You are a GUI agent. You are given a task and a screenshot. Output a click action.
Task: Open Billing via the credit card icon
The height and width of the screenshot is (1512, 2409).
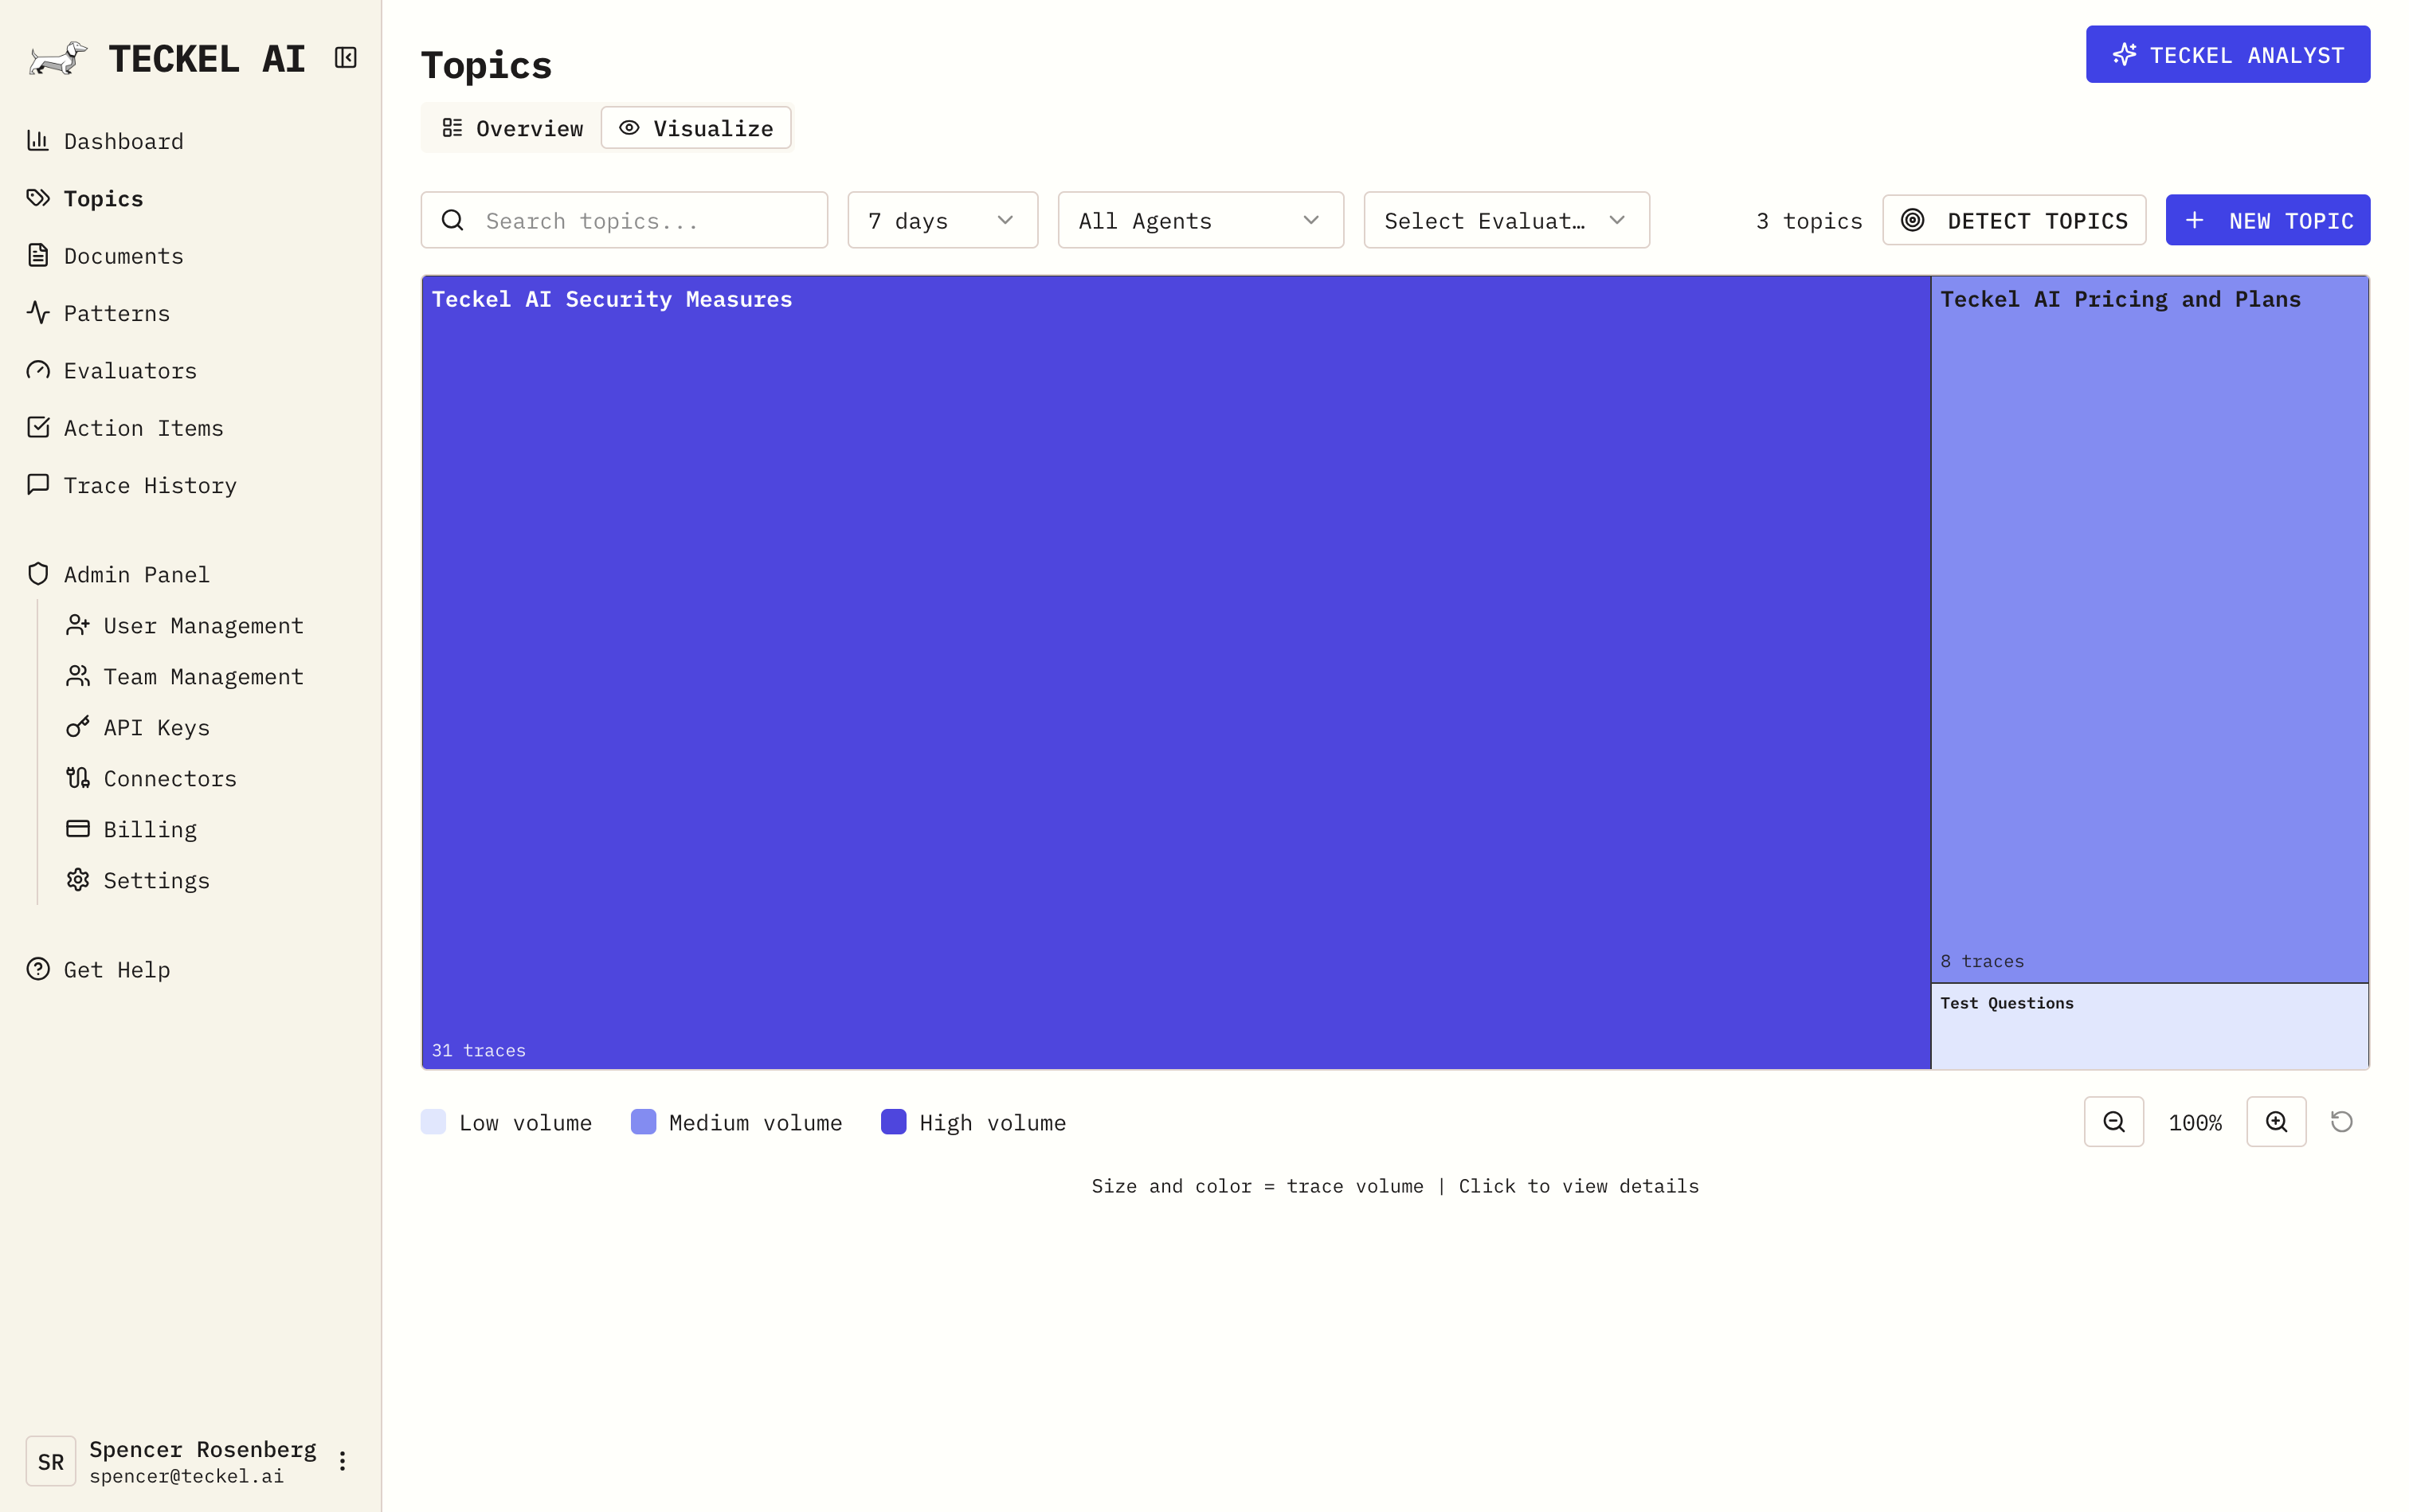tap(79, 829)
